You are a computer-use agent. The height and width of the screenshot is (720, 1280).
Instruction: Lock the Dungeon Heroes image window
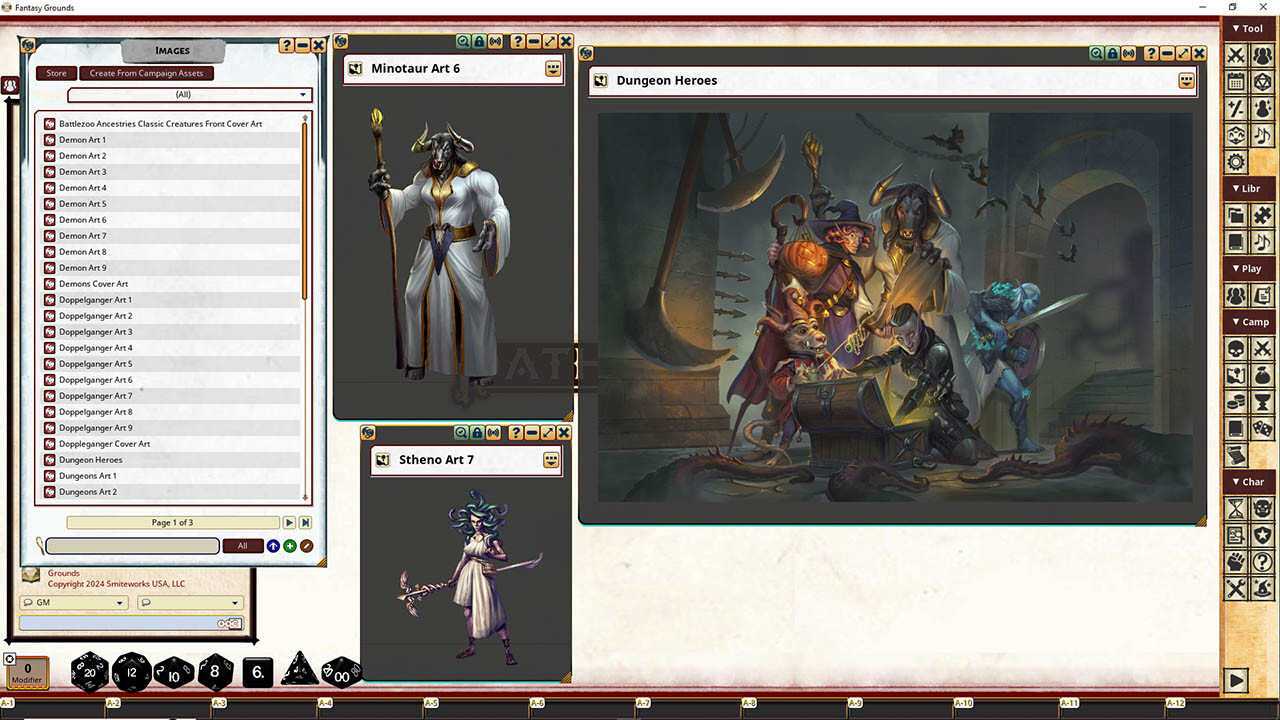click(x=1112, y=53)
